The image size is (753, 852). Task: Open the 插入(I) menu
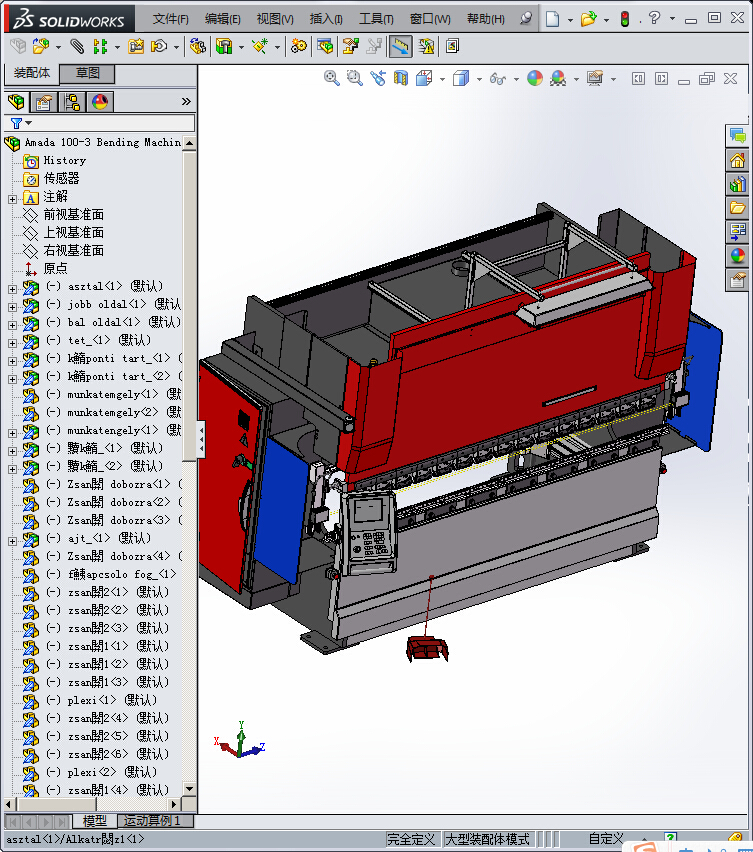[x=326, y=19]
